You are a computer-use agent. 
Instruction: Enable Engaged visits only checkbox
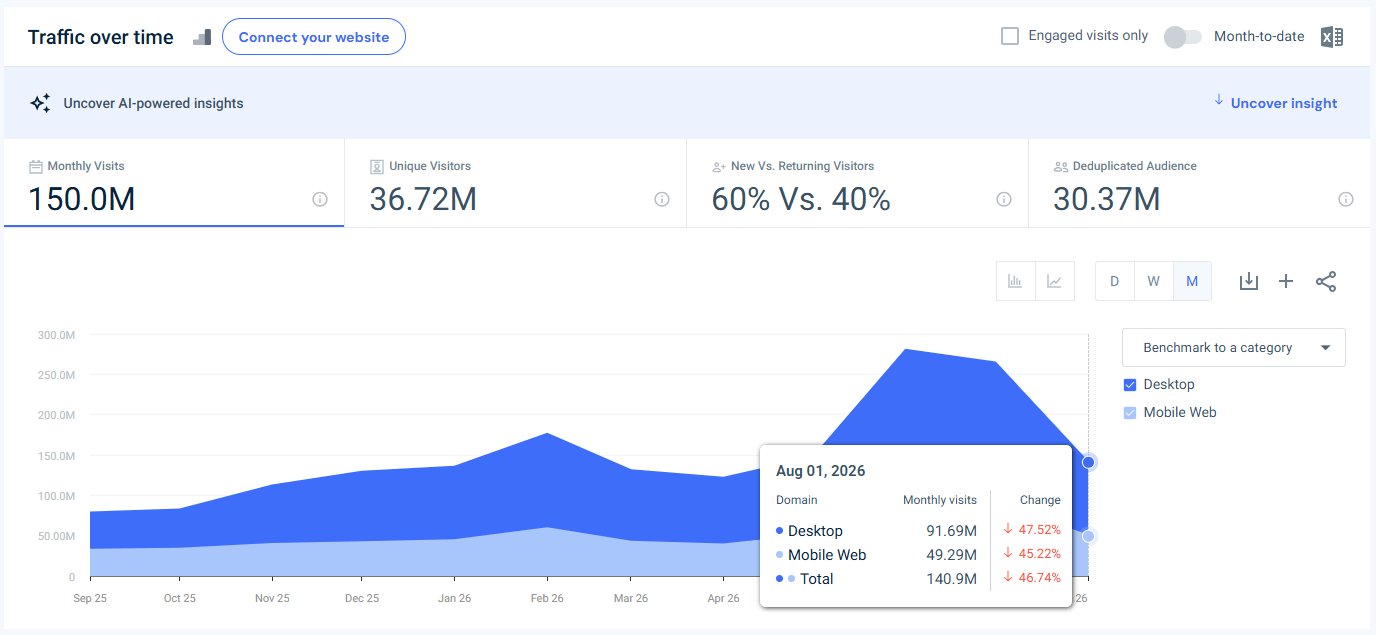[x=1010, y=36]
